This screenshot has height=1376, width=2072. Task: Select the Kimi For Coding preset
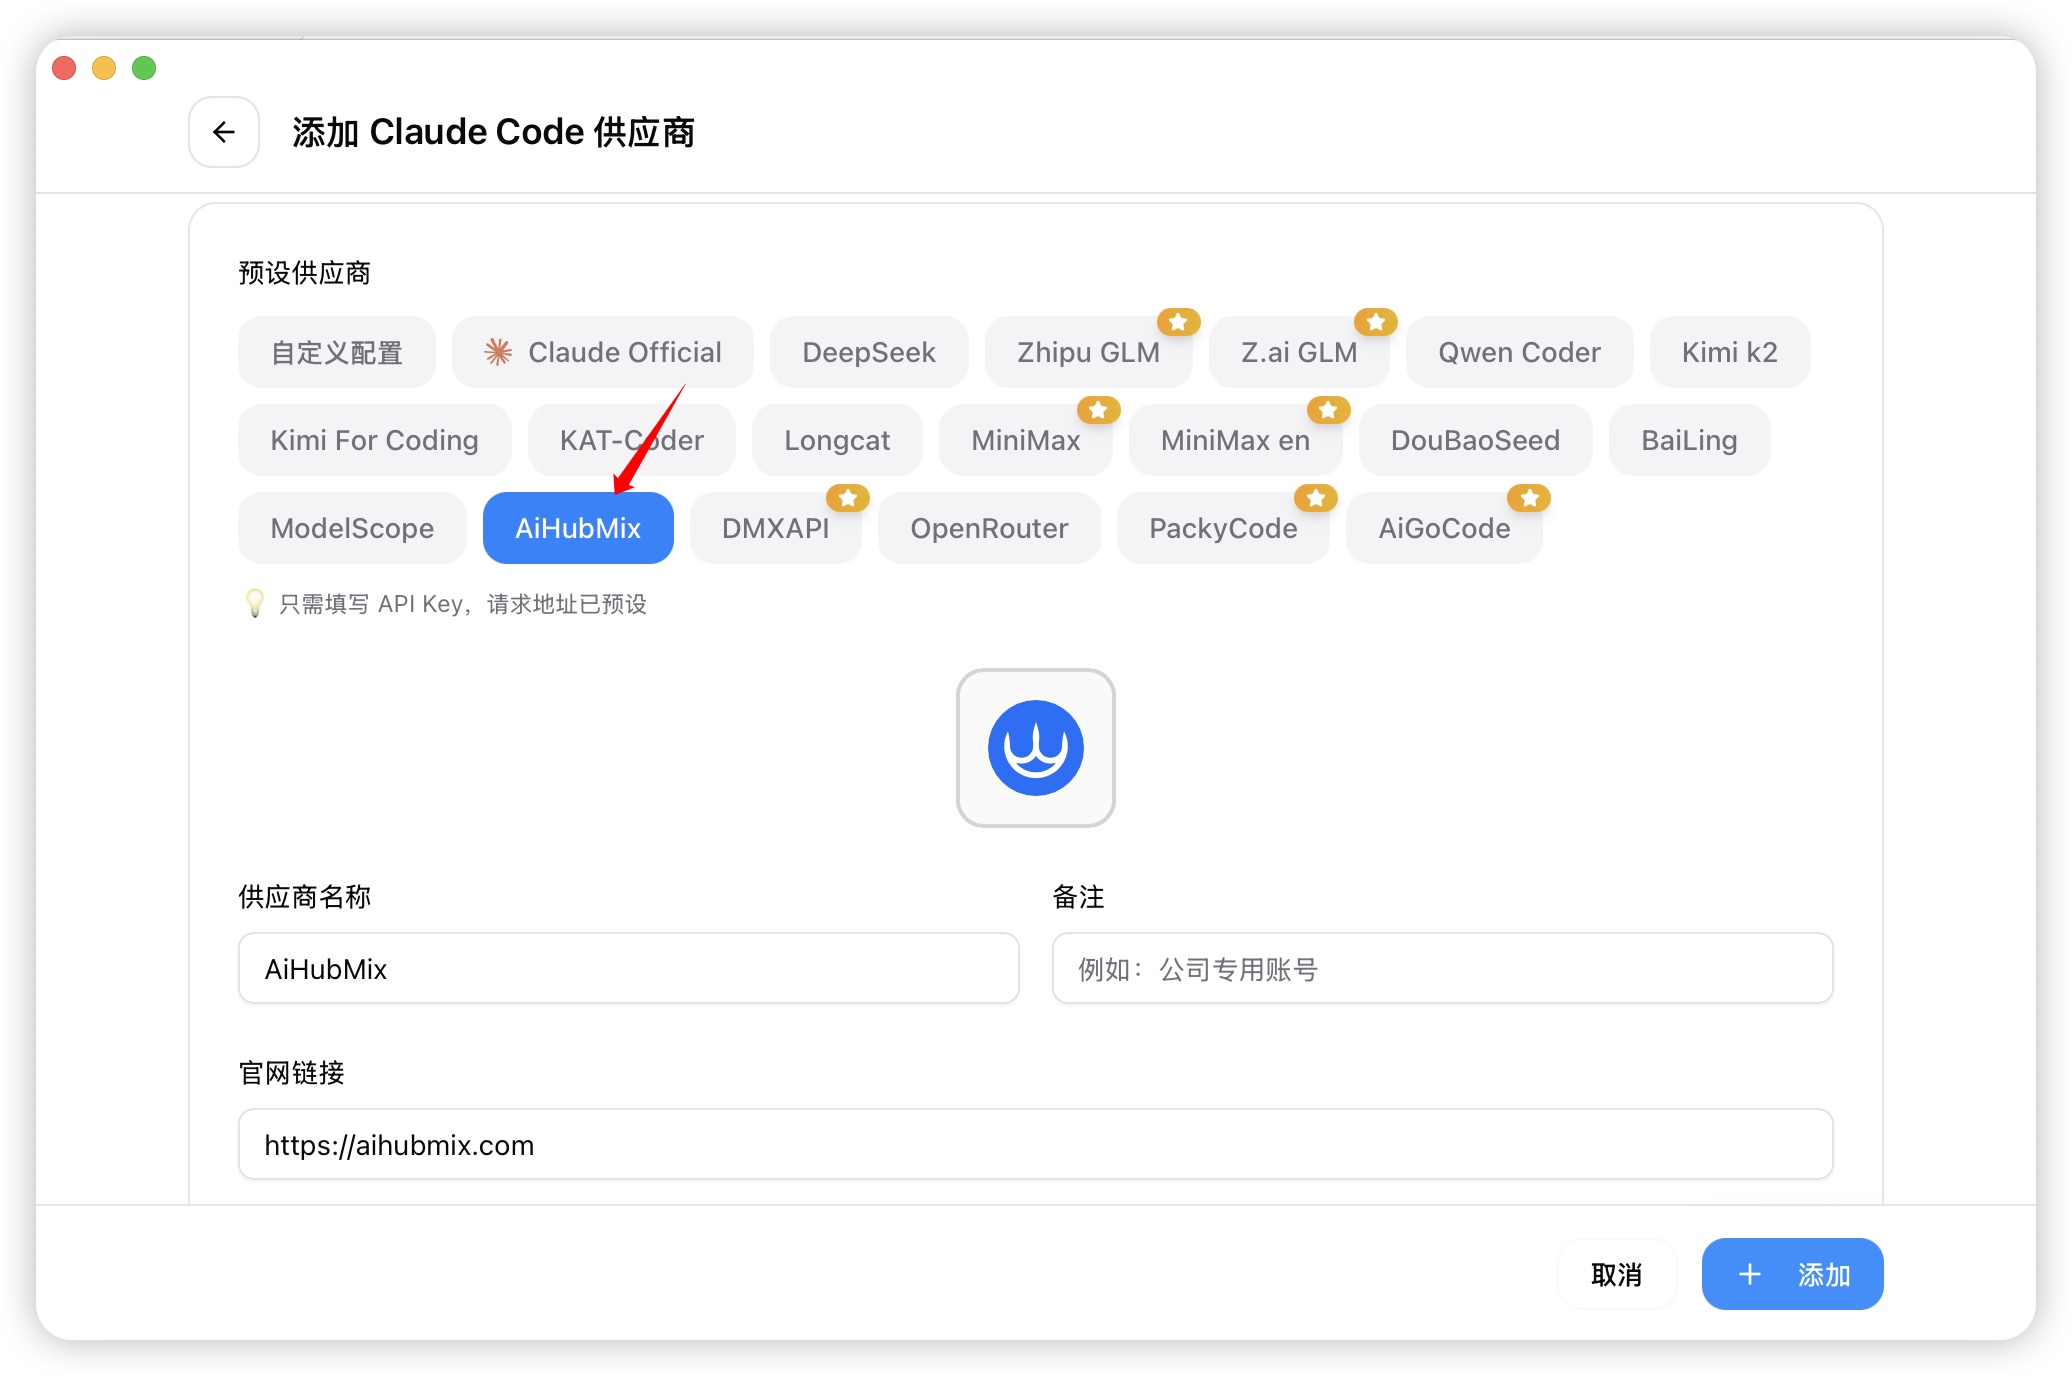coord(374,440)
